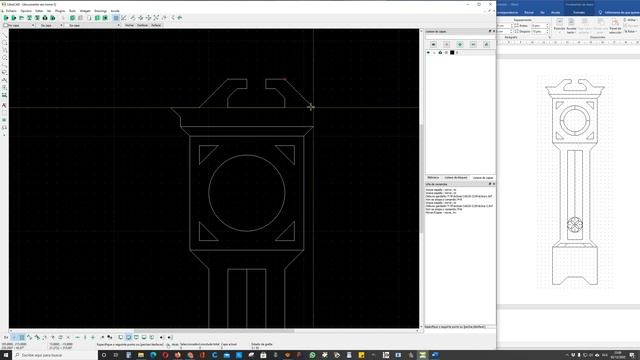Click the Previous View icon in the view toolbar
Screen dimensions: 640x360
pos(164,18)
